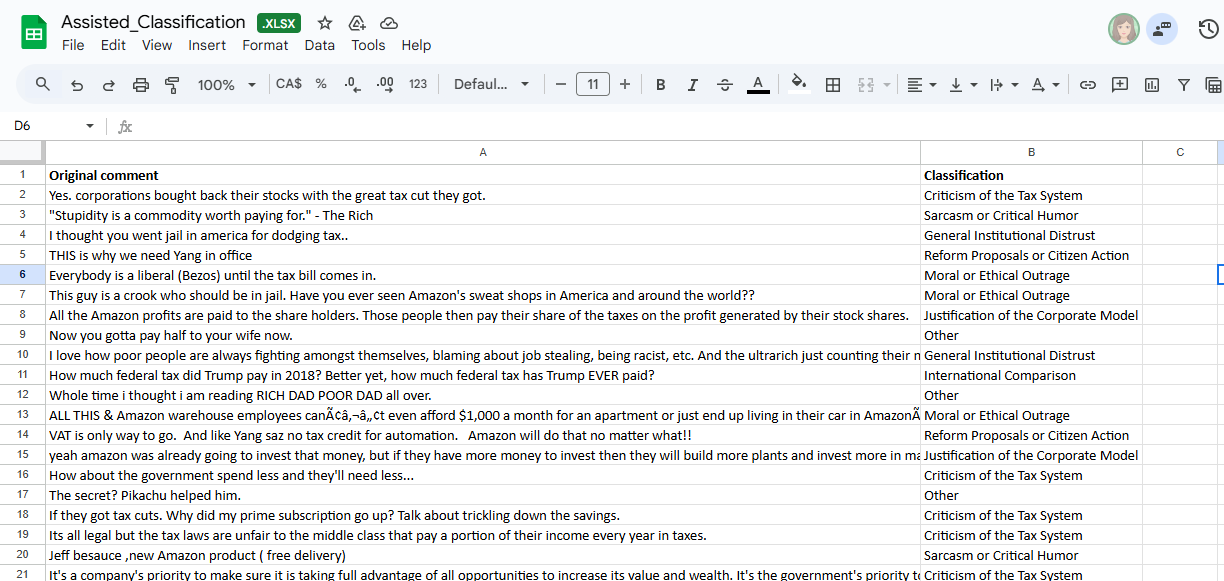Open vertical align dropdown
The image size is (1224, 581).
[962, 85]
